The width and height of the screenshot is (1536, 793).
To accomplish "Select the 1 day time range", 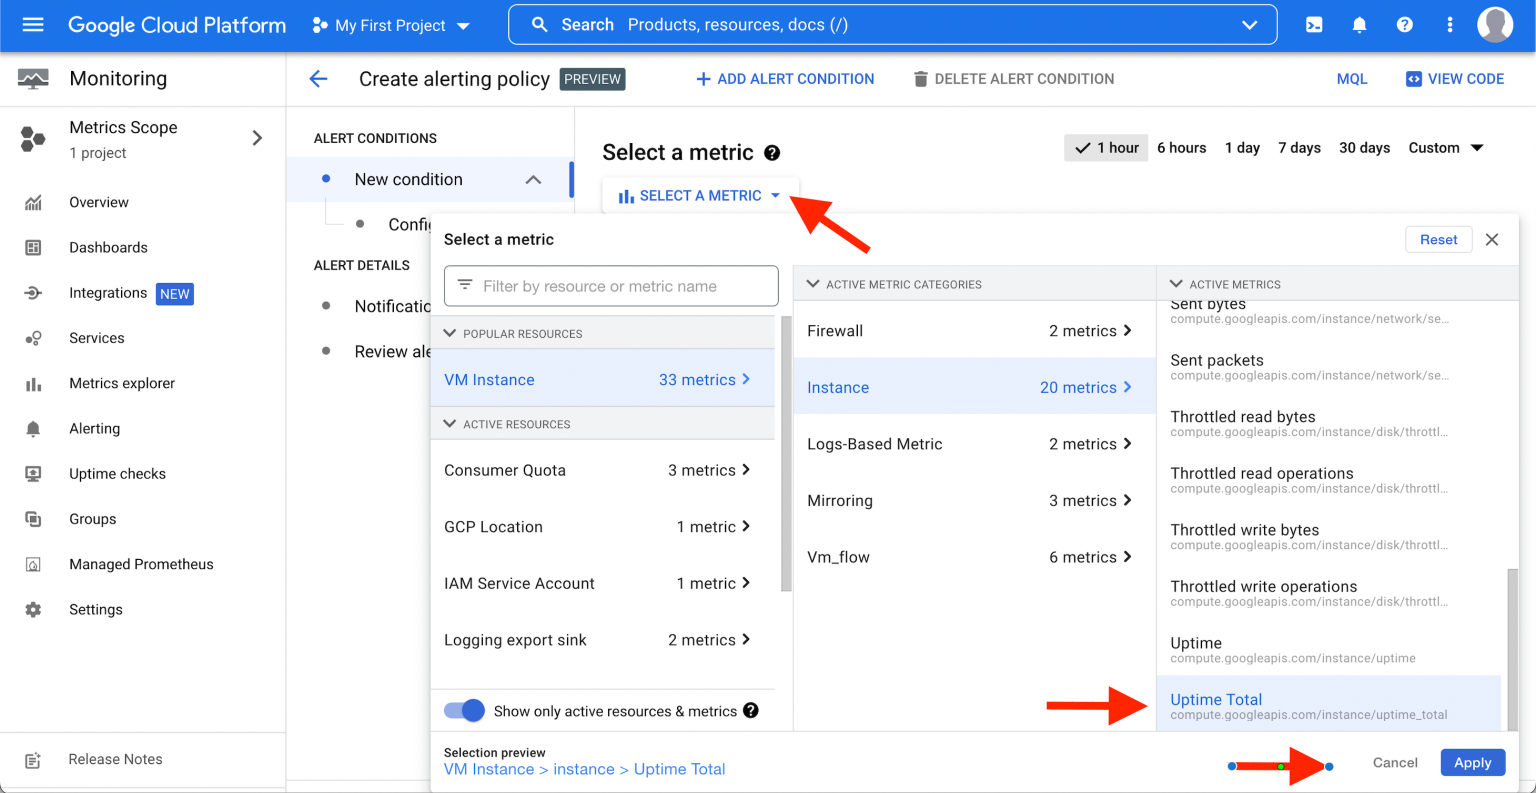I will (x=1242, y=148).
